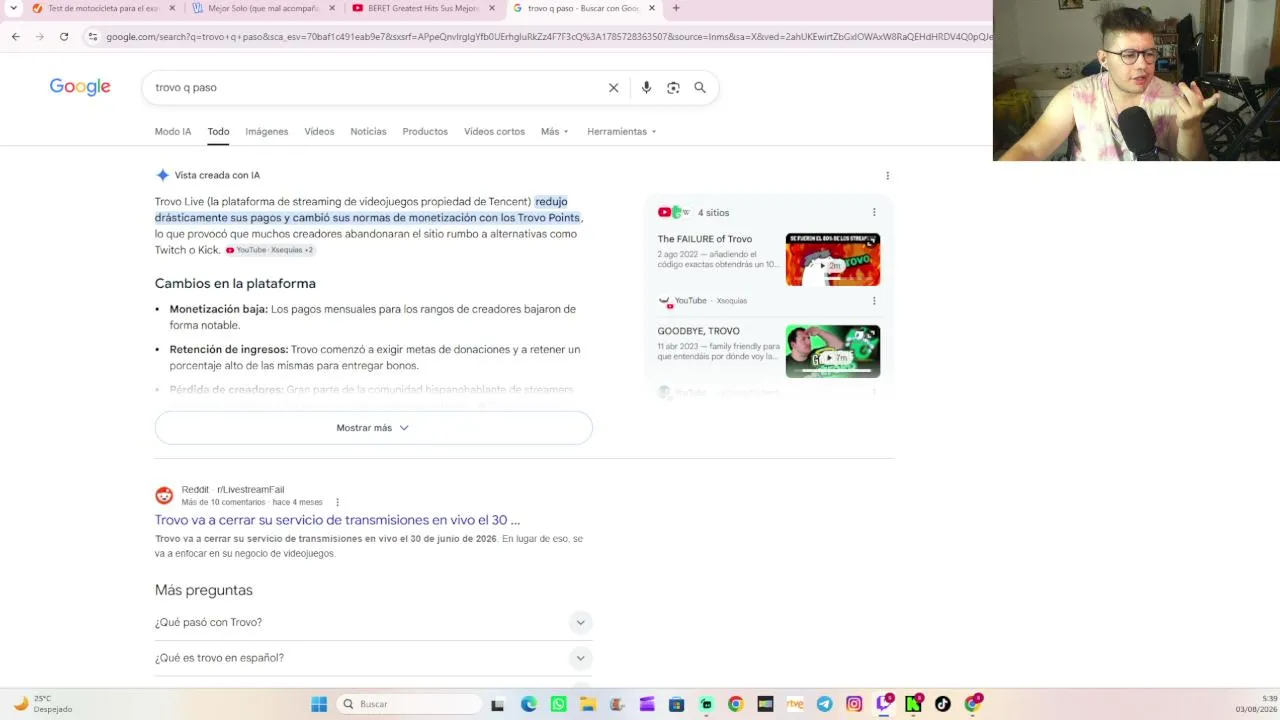Viewport: 1280px width, 720px height.
Task: Click the 'Más preguntas' heading
Action: coord(204,591)
